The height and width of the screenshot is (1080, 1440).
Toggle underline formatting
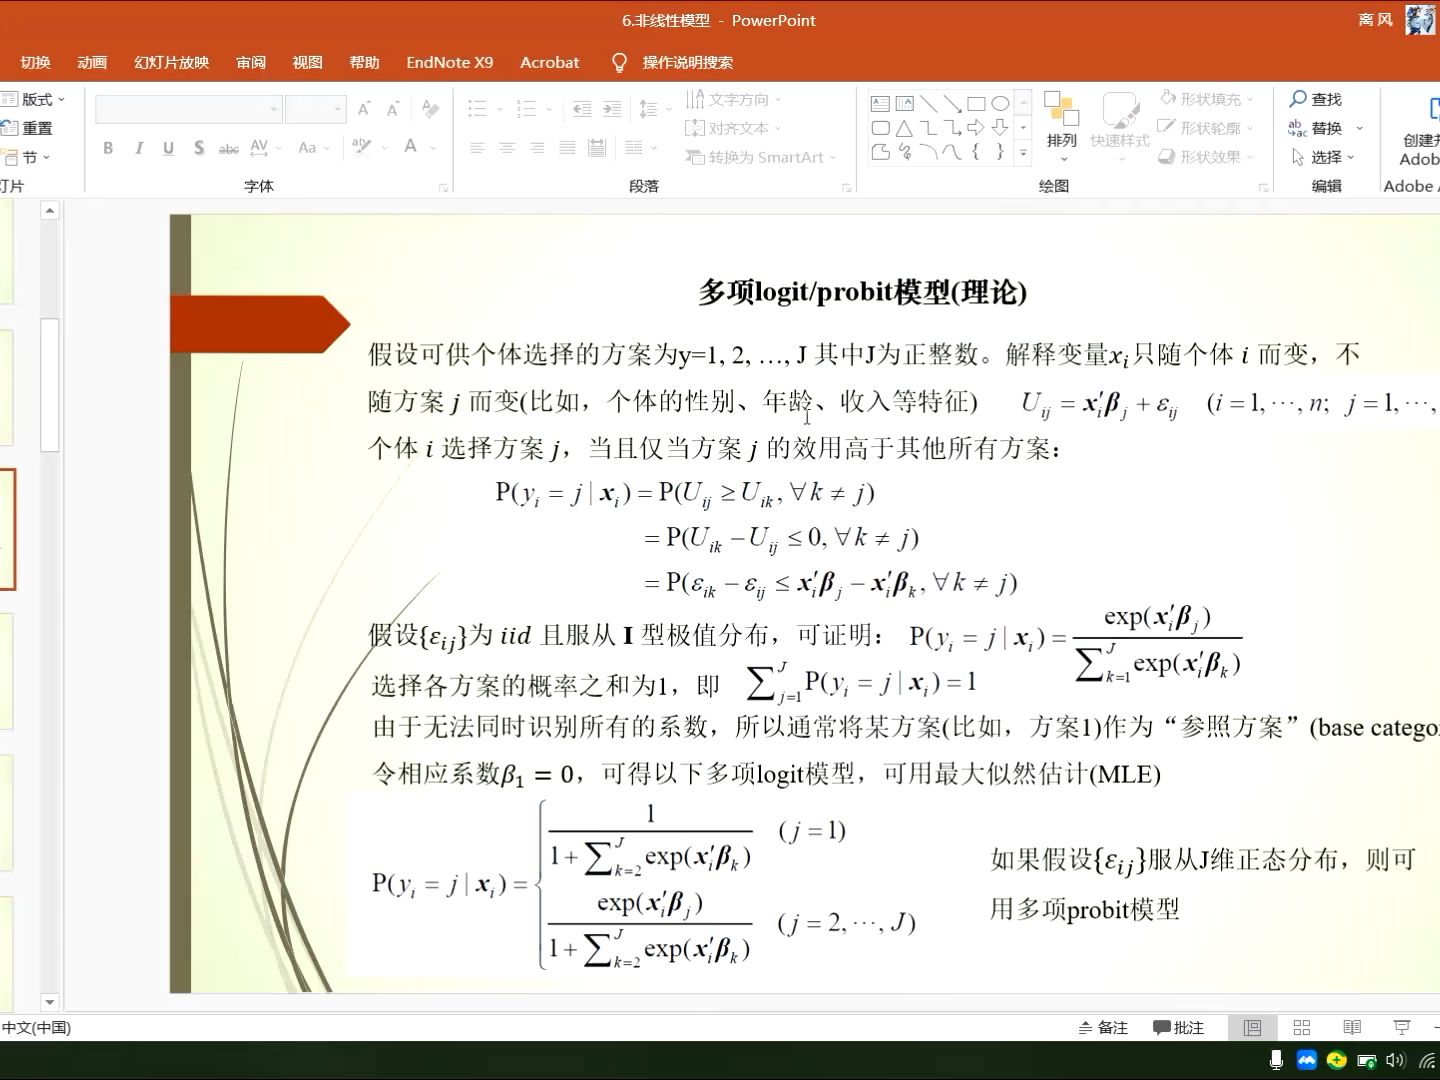click(168, 147)
